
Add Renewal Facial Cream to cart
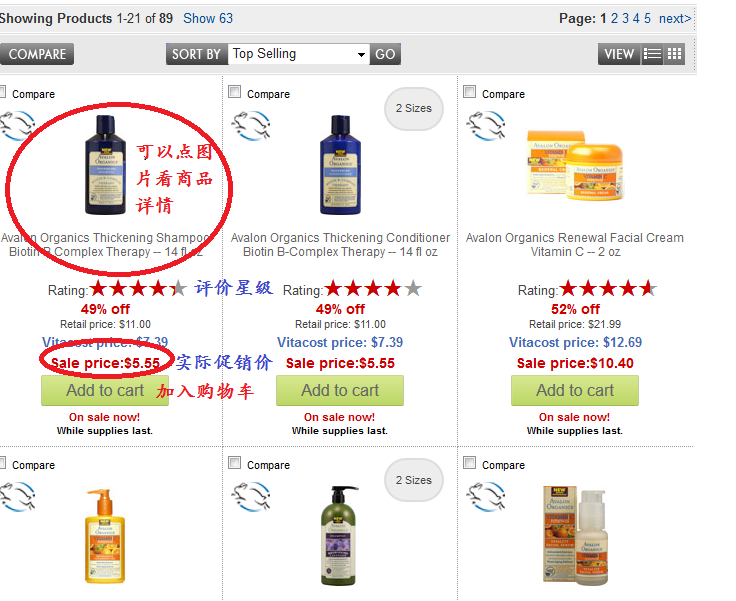click(x=575, y=390)
